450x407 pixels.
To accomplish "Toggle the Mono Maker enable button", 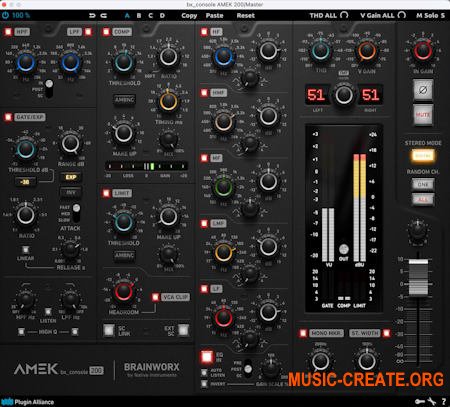I will 303,333.
